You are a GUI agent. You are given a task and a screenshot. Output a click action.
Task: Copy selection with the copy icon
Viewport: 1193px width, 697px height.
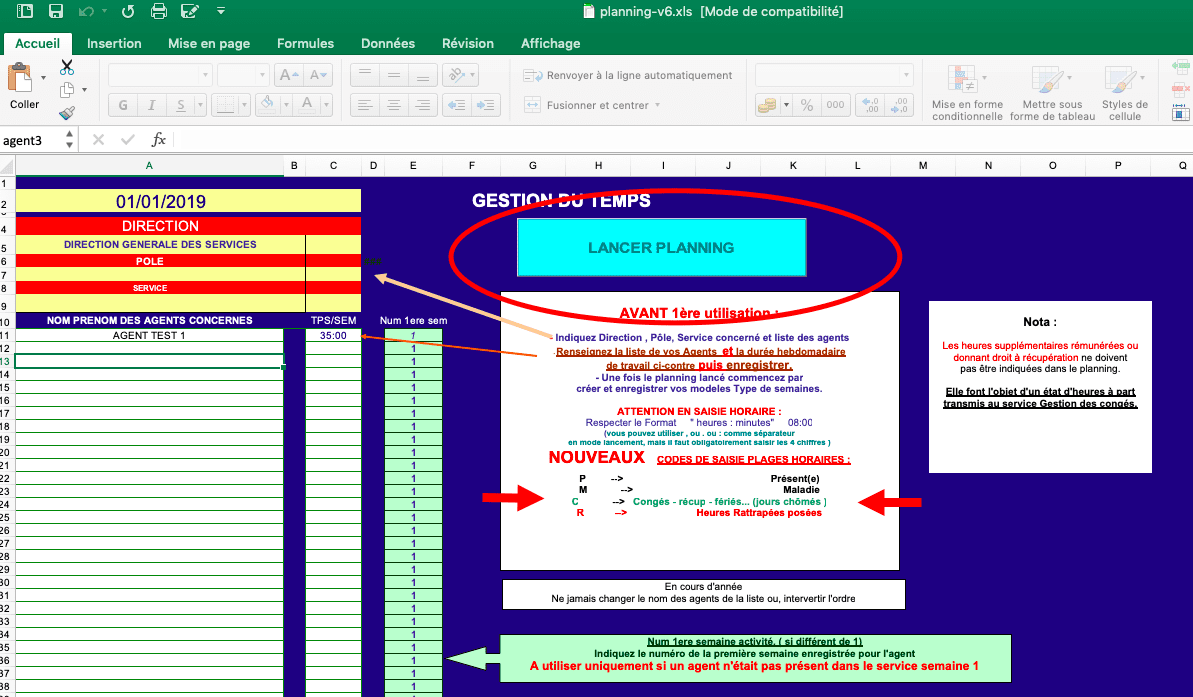tap(67, 90)
